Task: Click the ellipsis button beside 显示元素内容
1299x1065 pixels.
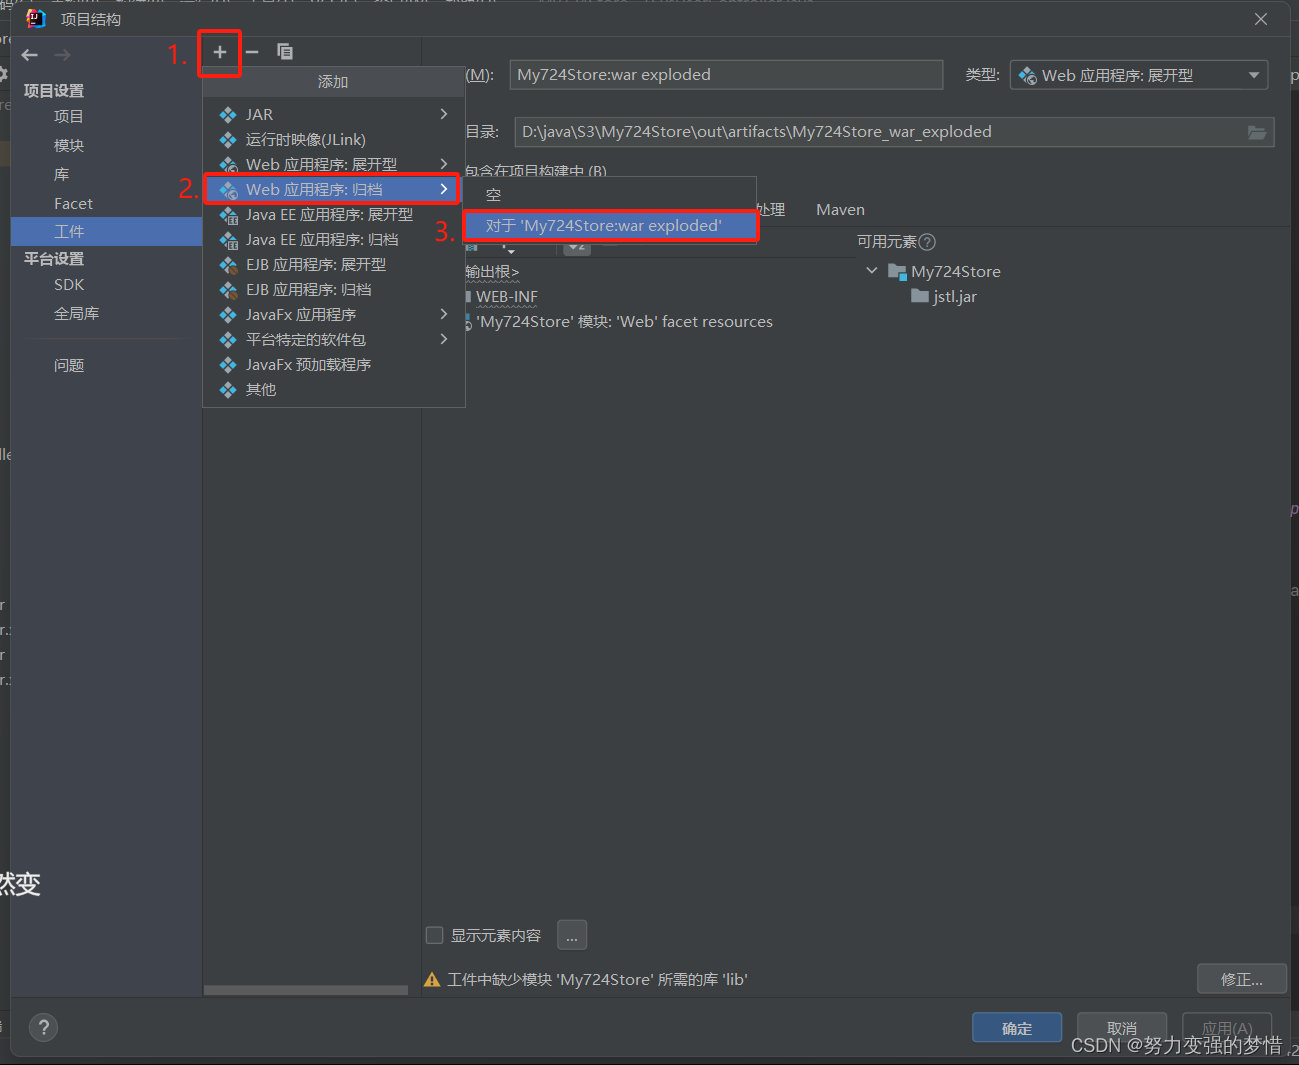Action: [x=572, y=935]
